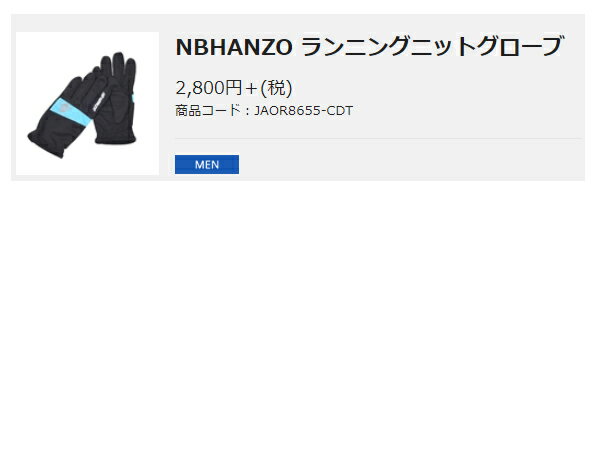Click the NBHANZO ランニングニットグローブ product title
600x450 pixels.
[x=369, y=46]
